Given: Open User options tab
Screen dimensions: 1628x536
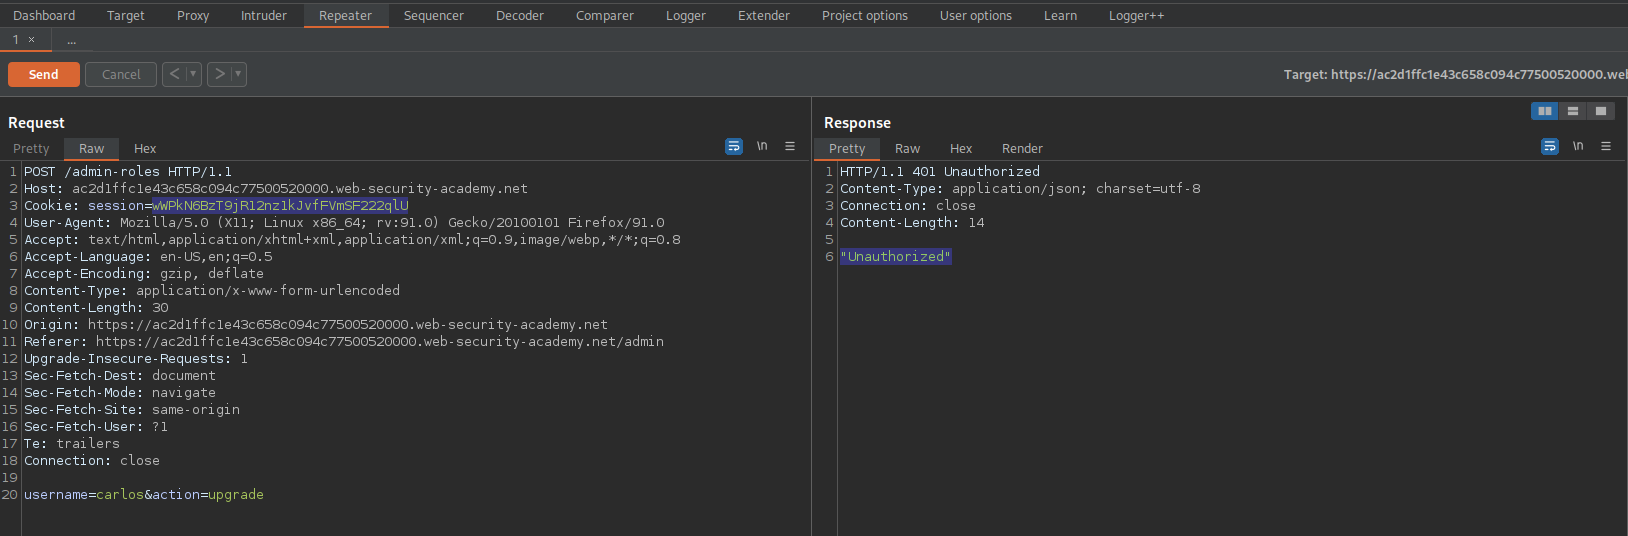Looking at the screenshot, I should pyautogui.click(x=976, y=15).
